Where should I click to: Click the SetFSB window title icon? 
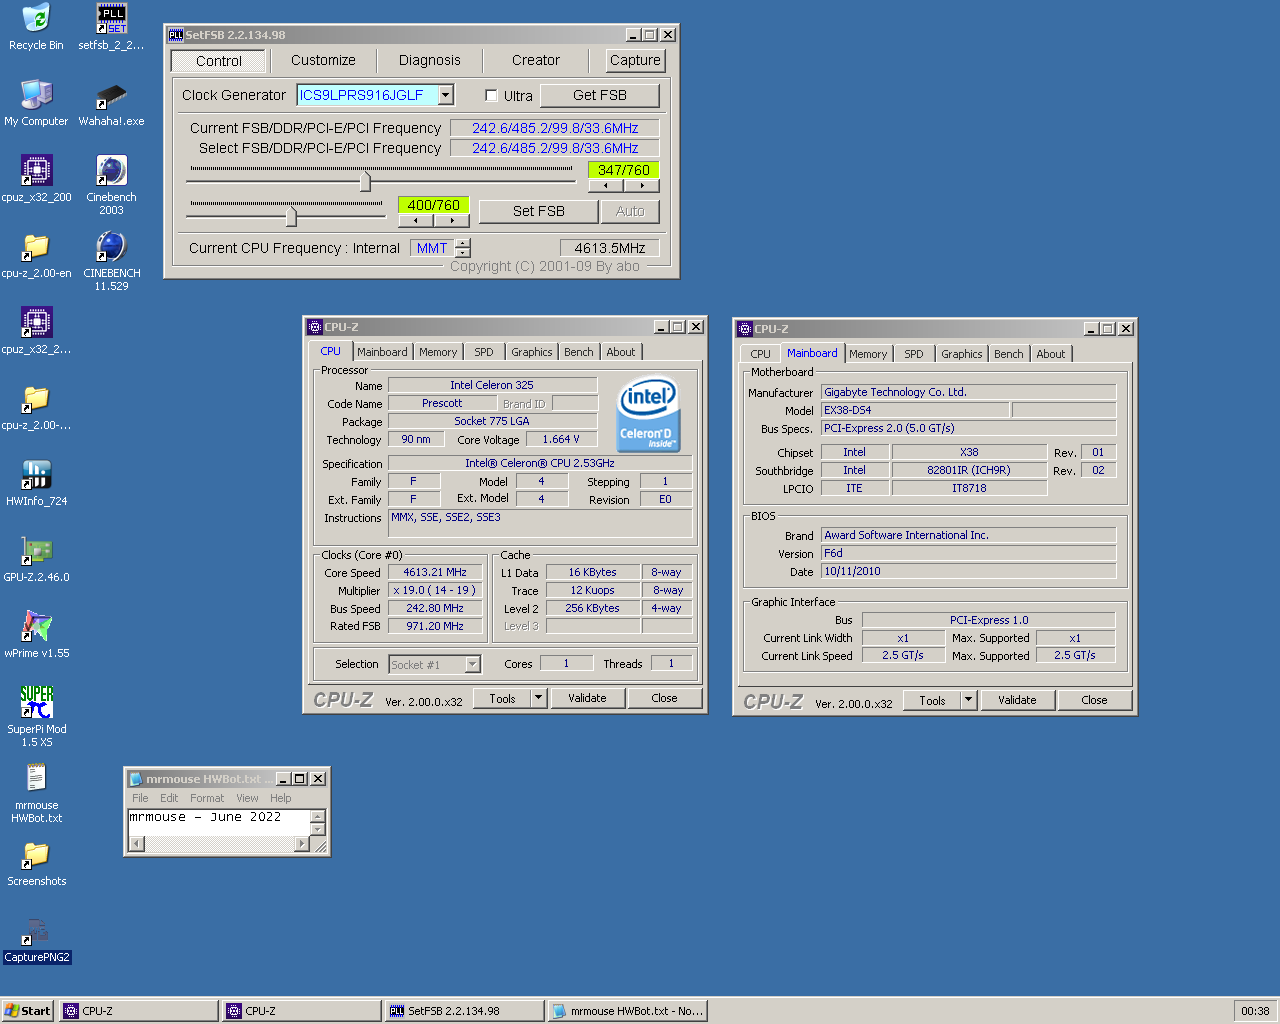[x=176, y=35]
